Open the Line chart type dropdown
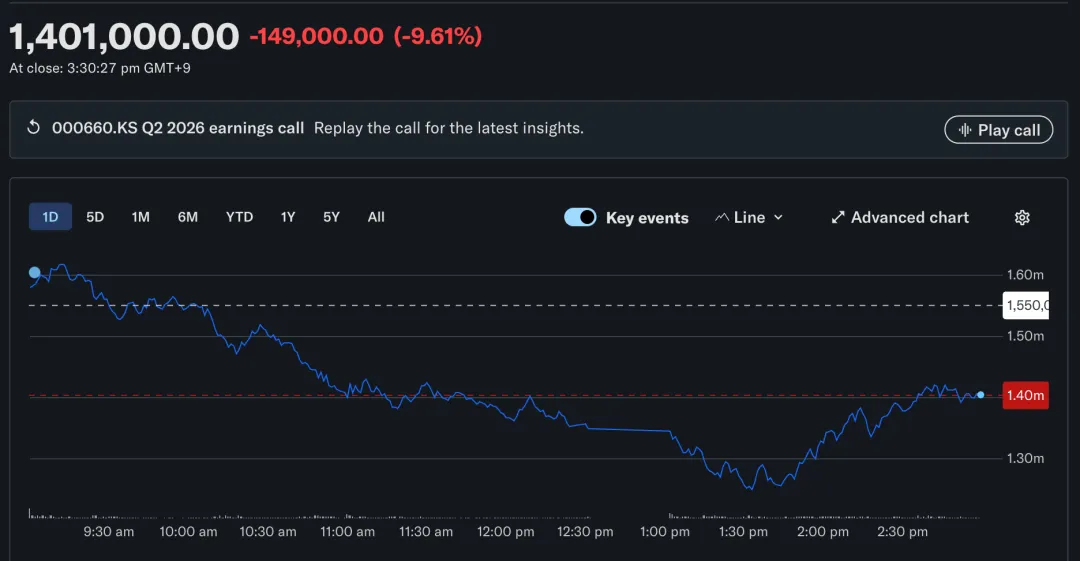The height and width of the screenshot is (561, 1080). [749, 218]
